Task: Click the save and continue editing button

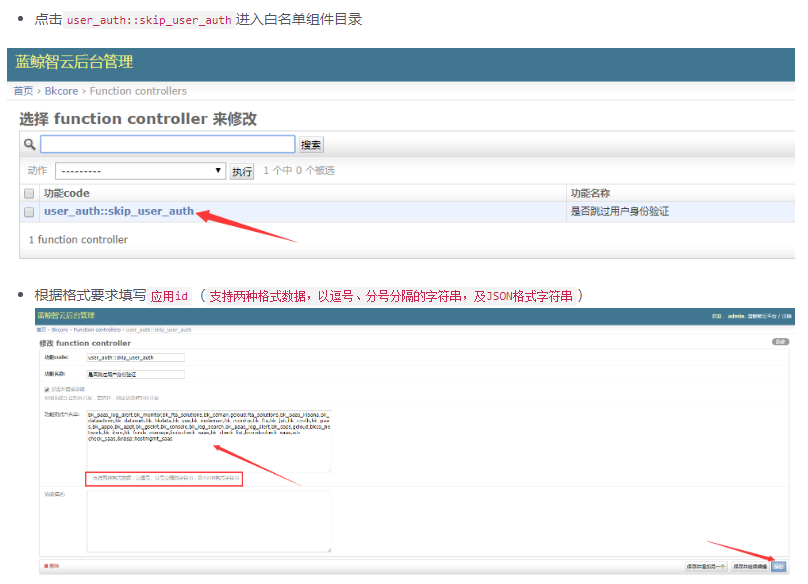Action: [750, 566]
